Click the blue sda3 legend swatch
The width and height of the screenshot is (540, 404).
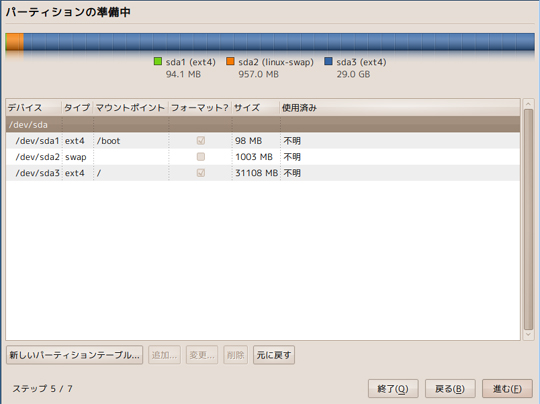coord(329,62)
